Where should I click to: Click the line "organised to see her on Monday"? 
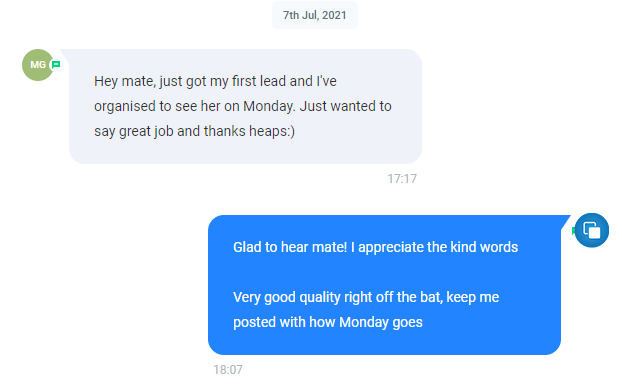194,106
